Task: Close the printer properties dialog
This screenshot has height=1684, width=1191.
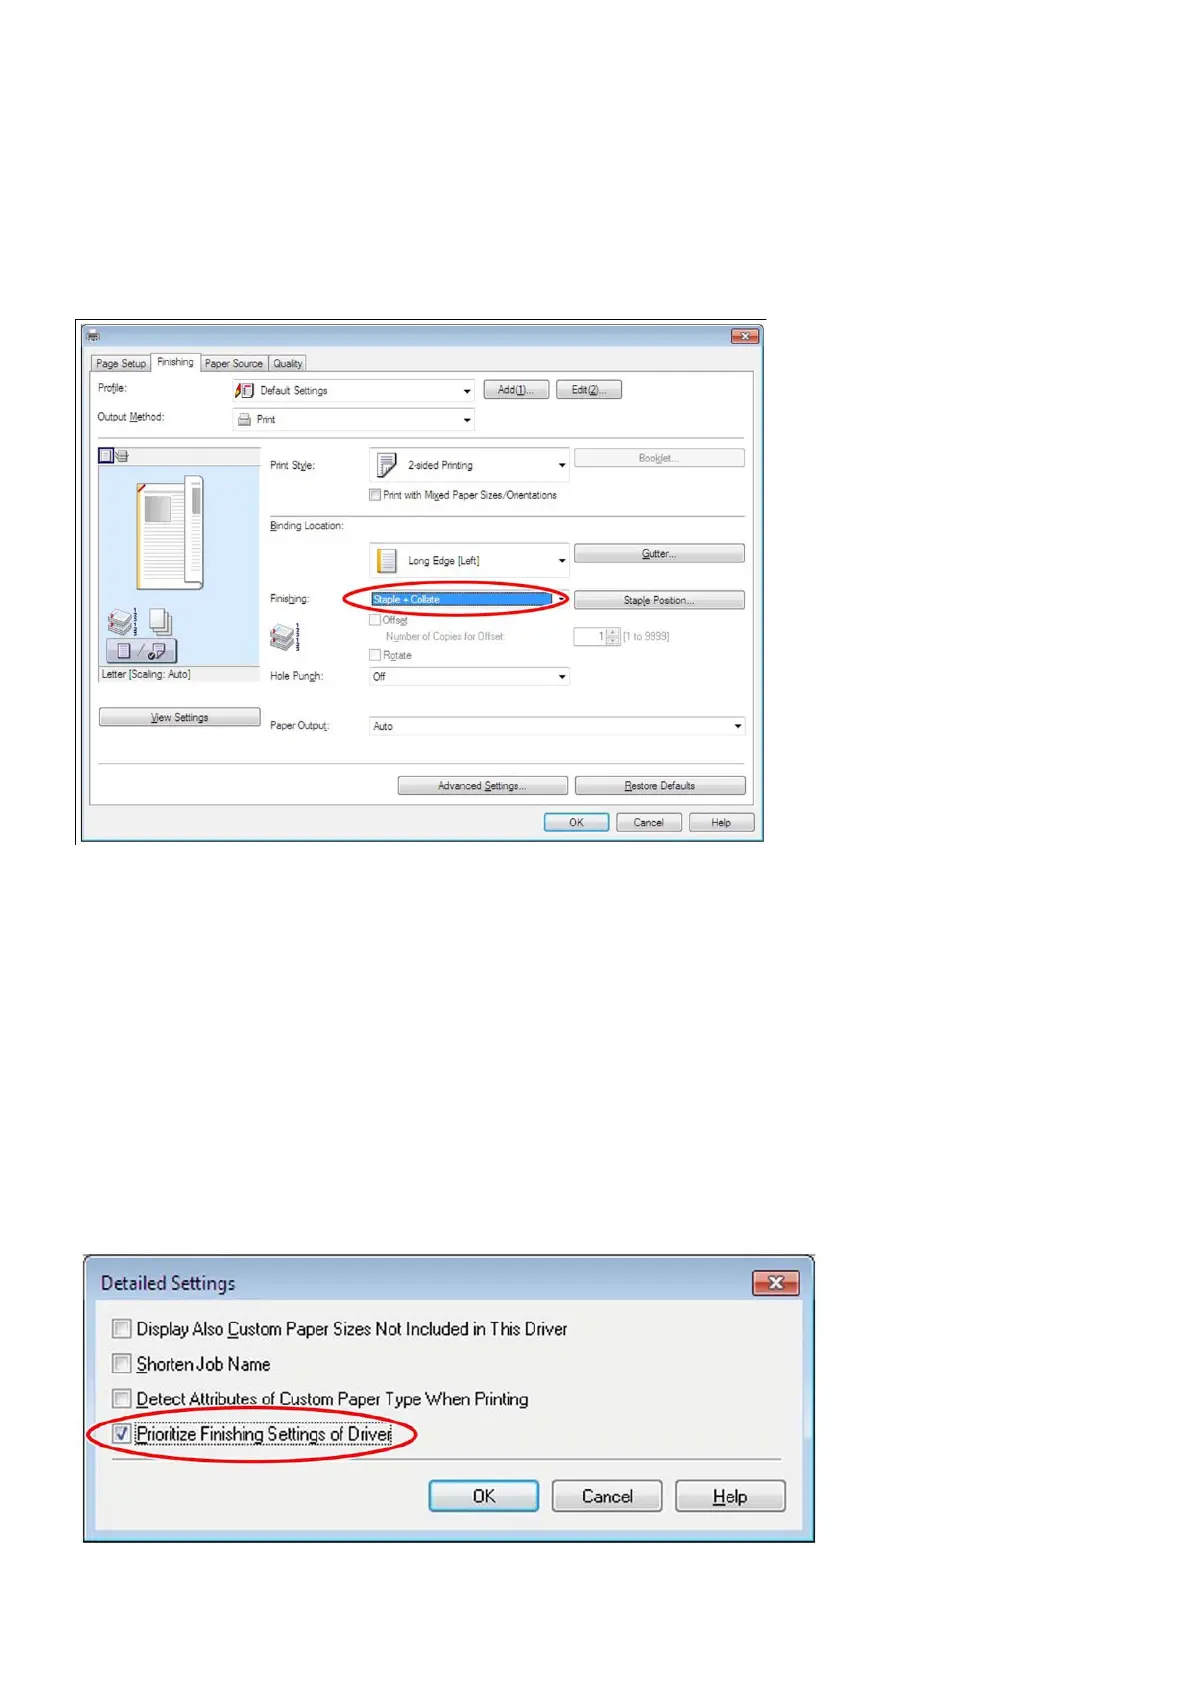Action: click(x=745, y=336)
